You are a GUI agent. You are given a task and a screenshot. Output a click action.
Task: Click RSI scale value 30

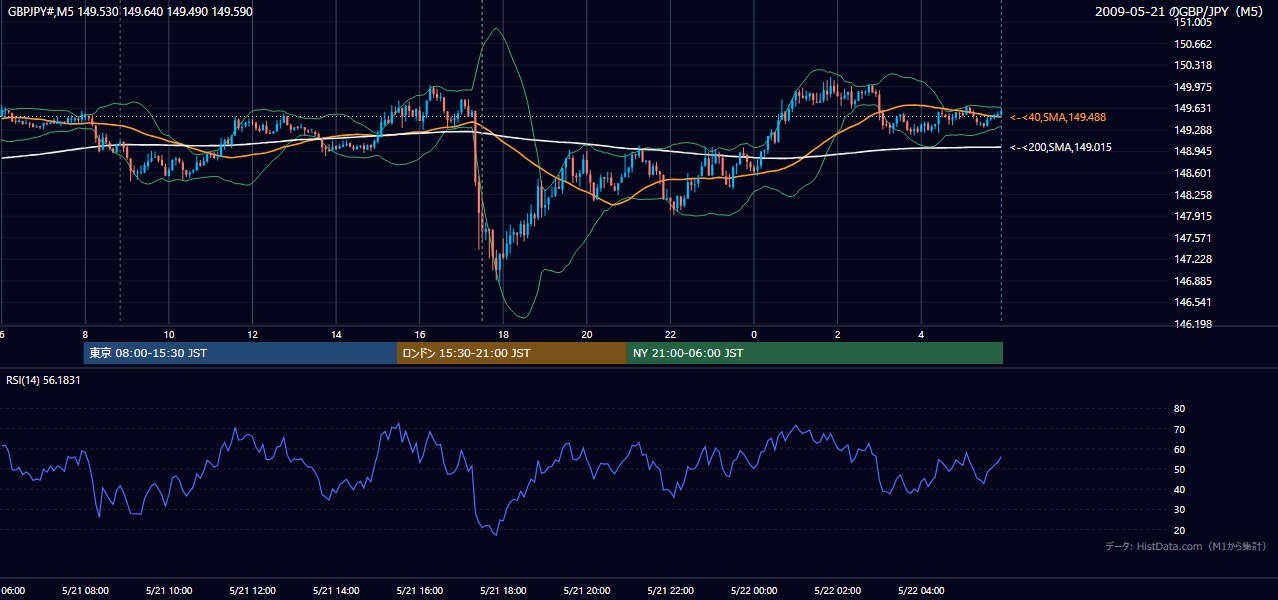pyautogui.click(x=1179, y=509)
